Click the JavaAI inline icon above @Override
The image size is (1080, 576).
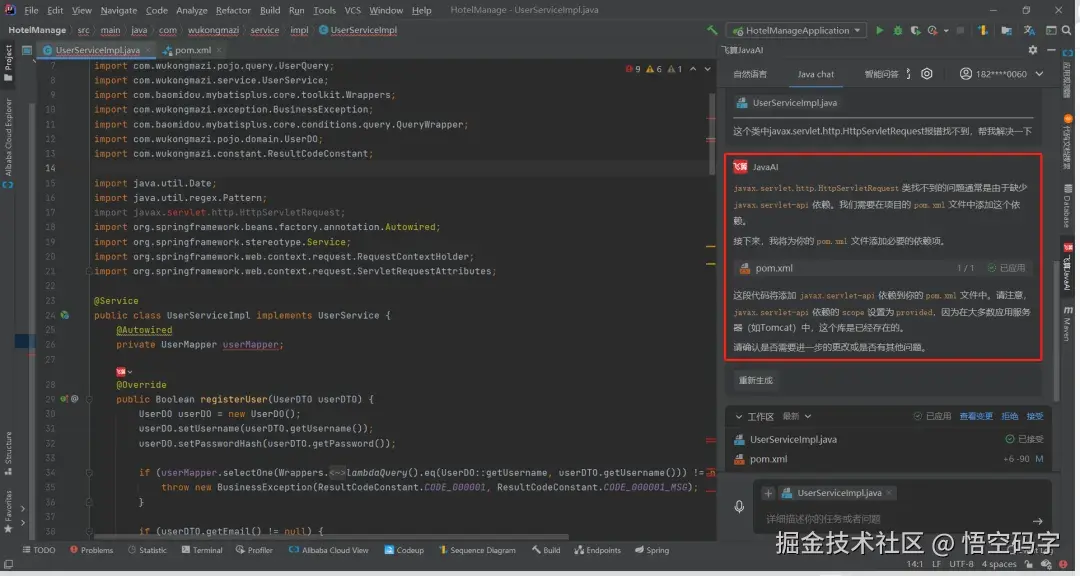121,371
